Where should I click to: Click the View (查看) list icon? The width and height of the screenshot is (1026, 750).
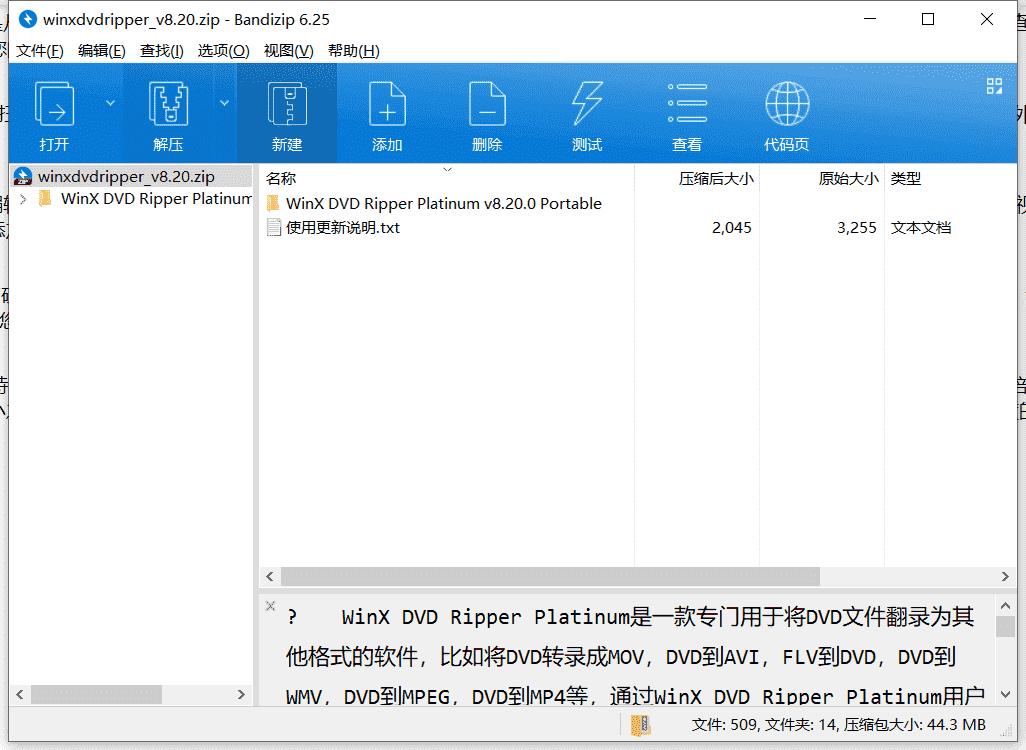687,103
